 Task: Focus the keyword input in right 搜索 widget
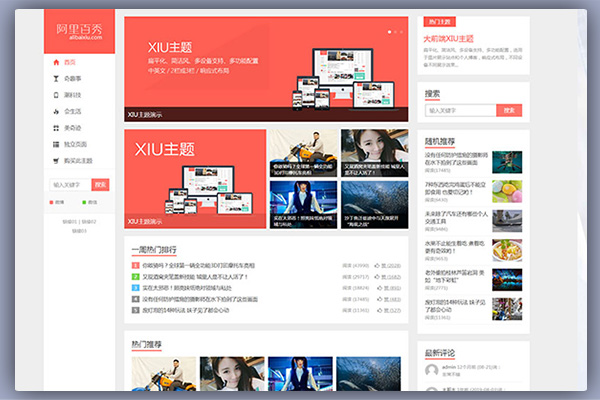[x=461, y=110]
